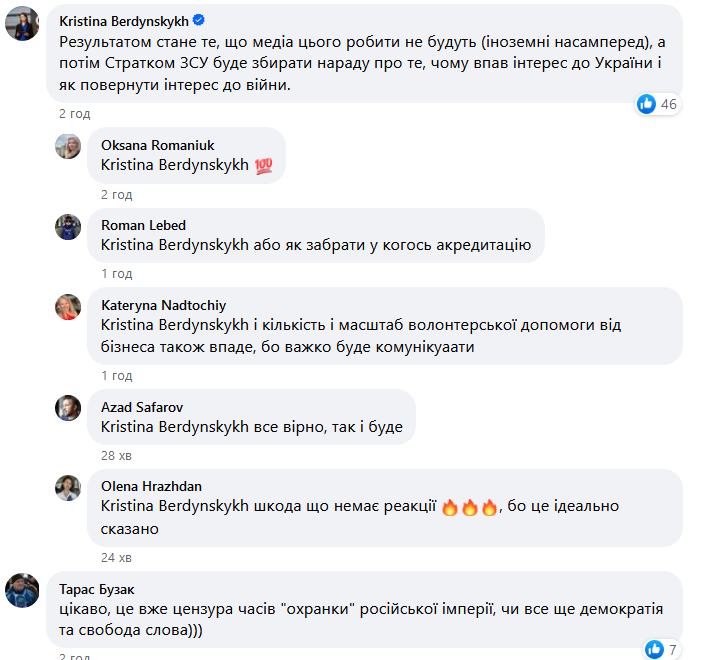
Task: Click Kristina Berdynskykh's profile avatar
Action: click(x=22, y=23)
